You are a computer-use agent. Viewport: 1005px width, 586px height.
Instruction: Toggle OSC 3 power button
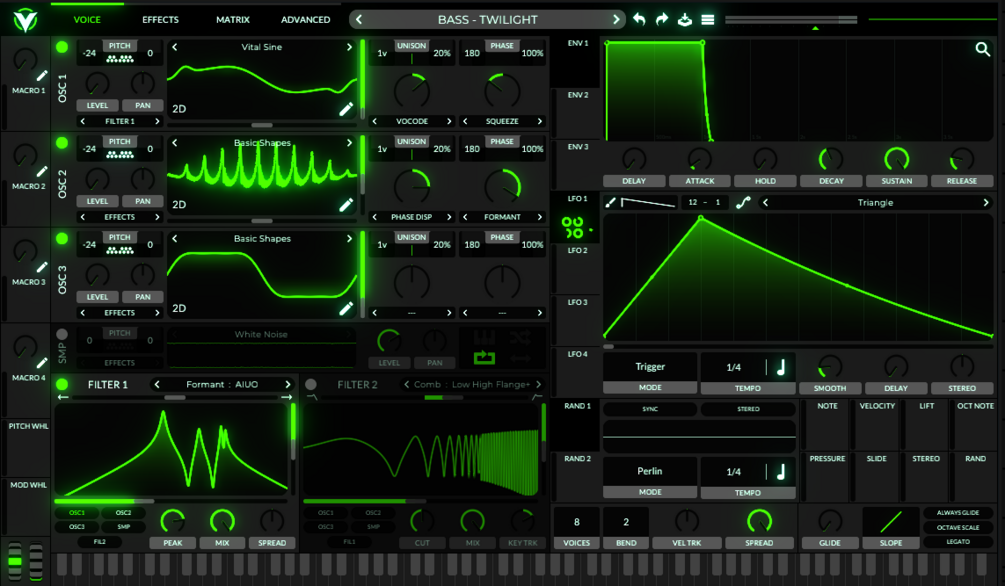(62, 239)
